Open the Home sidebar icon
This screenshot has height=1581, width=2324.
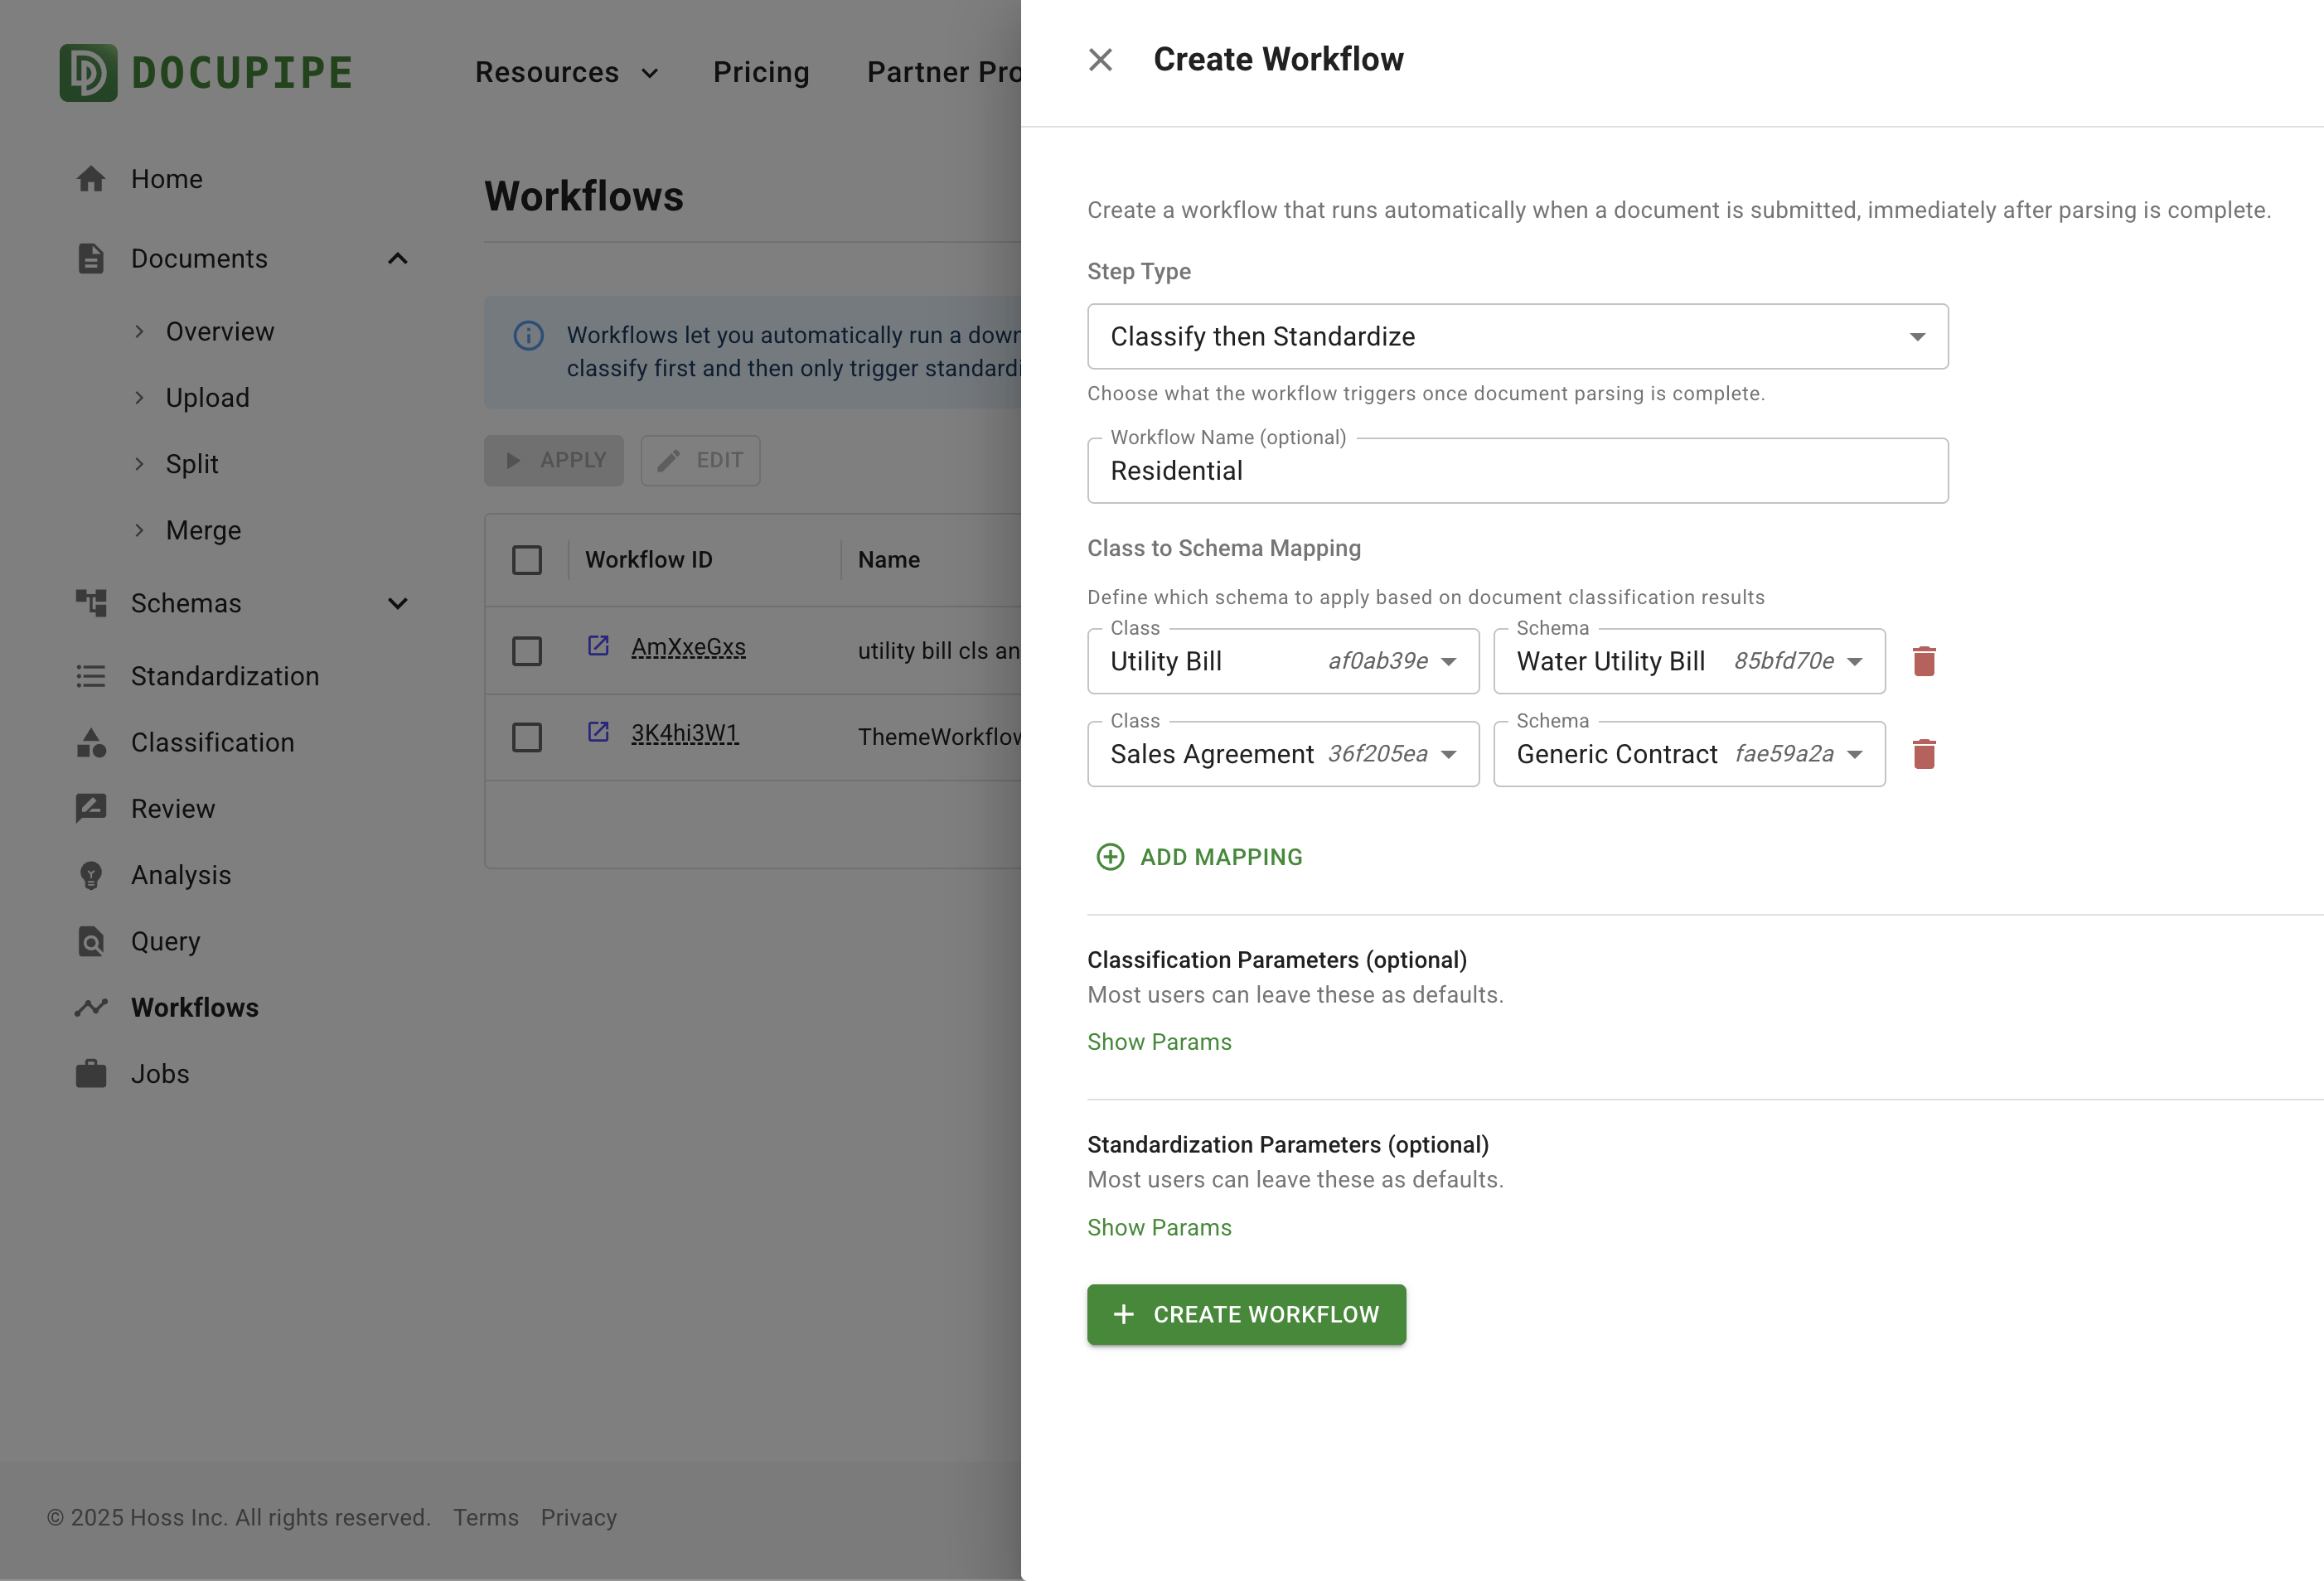click(x=92, y=178)
